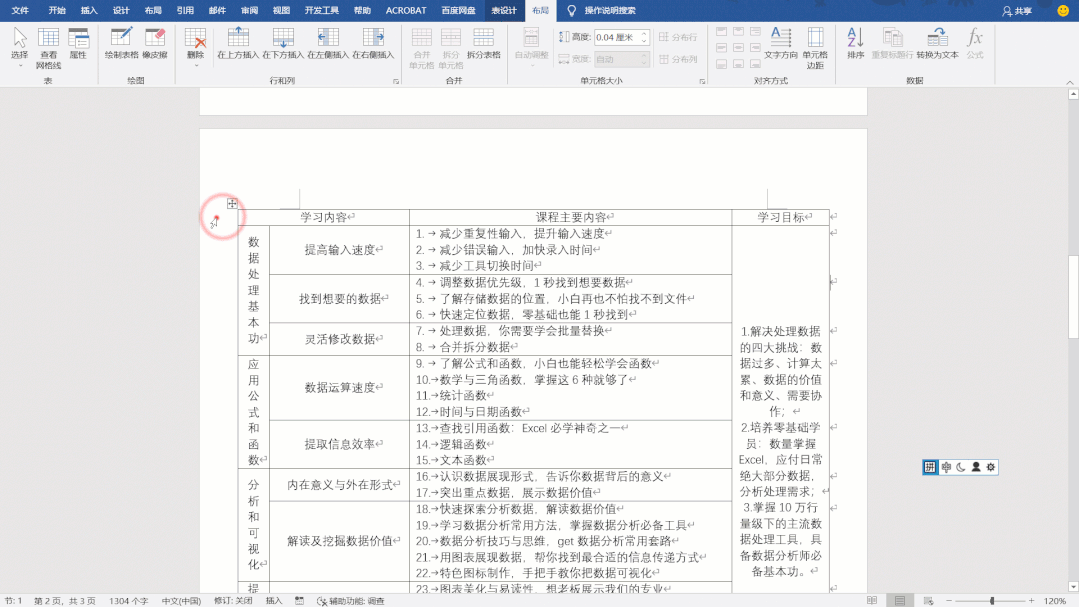Click 转换为文本 convert to text

(x=937, y=43)
